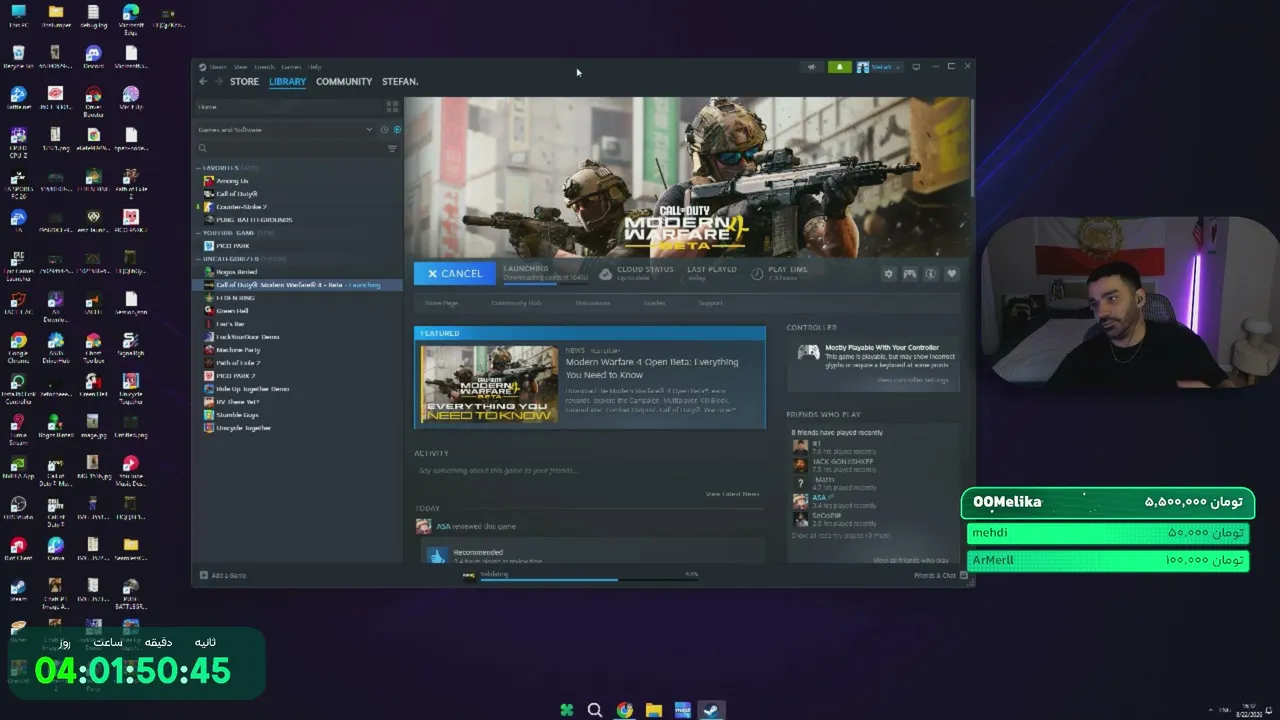1280x720 pixels.
Task: Open the Friends menu
Action: point(264,67)
